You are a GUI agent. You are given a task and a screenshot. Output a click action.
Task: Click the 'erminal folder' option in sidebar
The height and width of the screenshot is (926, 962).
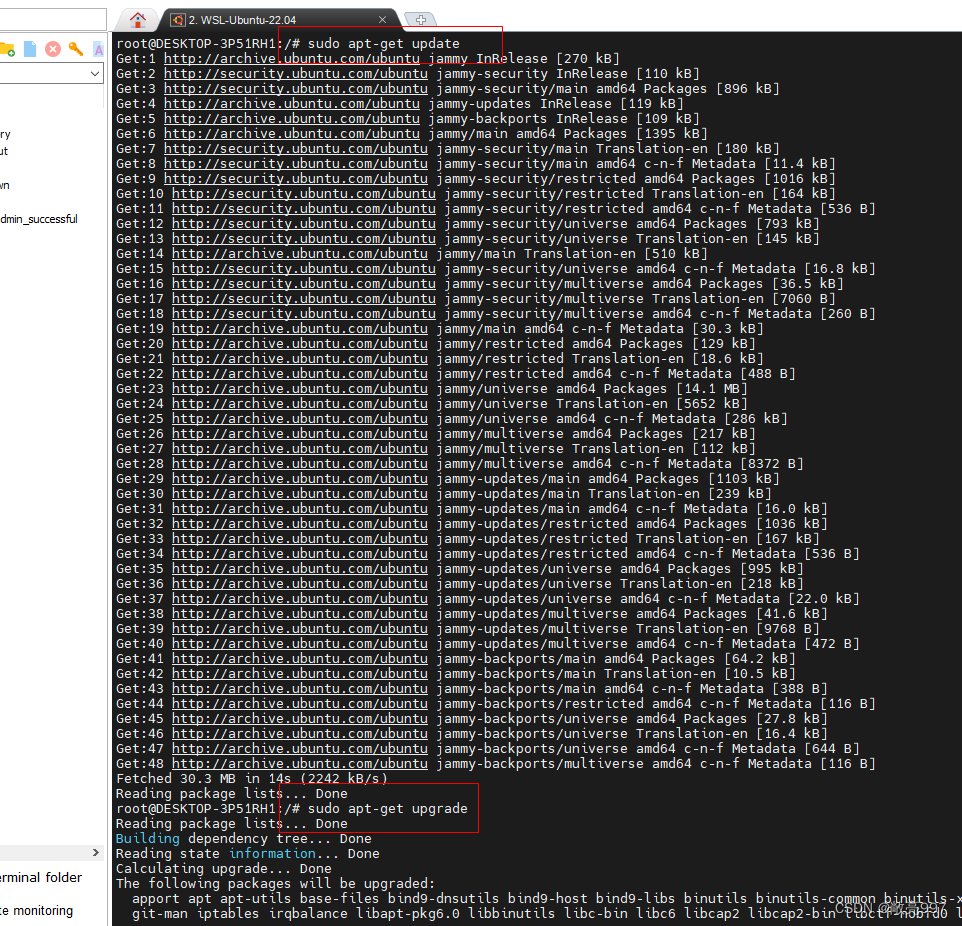(41, 878)
